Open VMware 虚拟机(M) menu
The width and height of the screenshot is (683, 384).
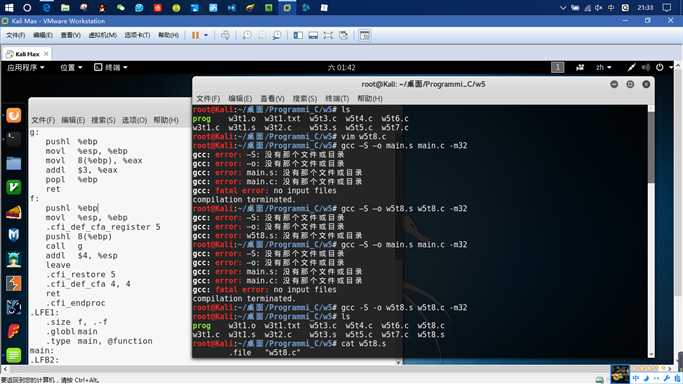102,35
